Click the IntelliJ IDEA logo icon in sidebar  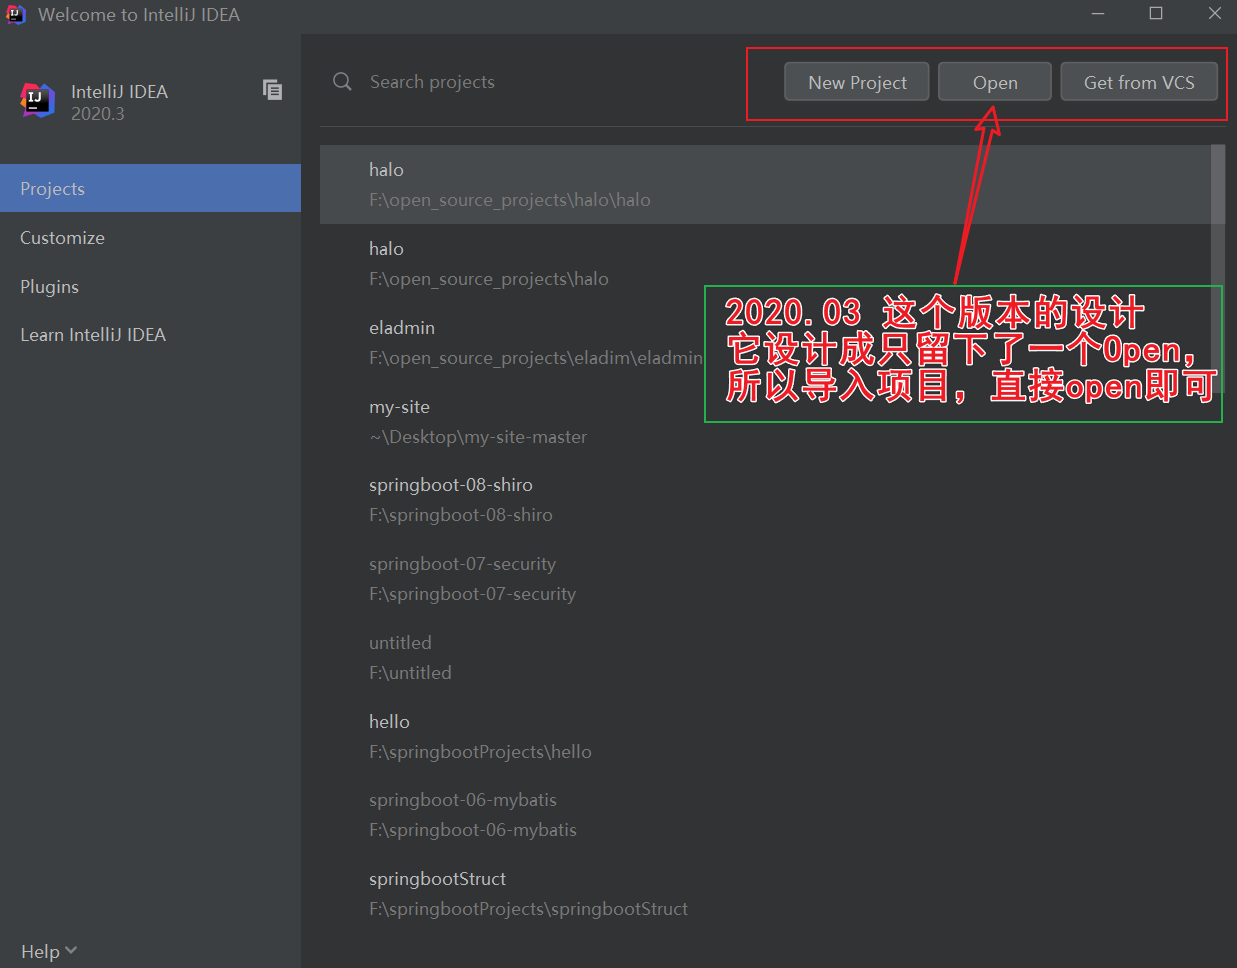click(38, 100)
